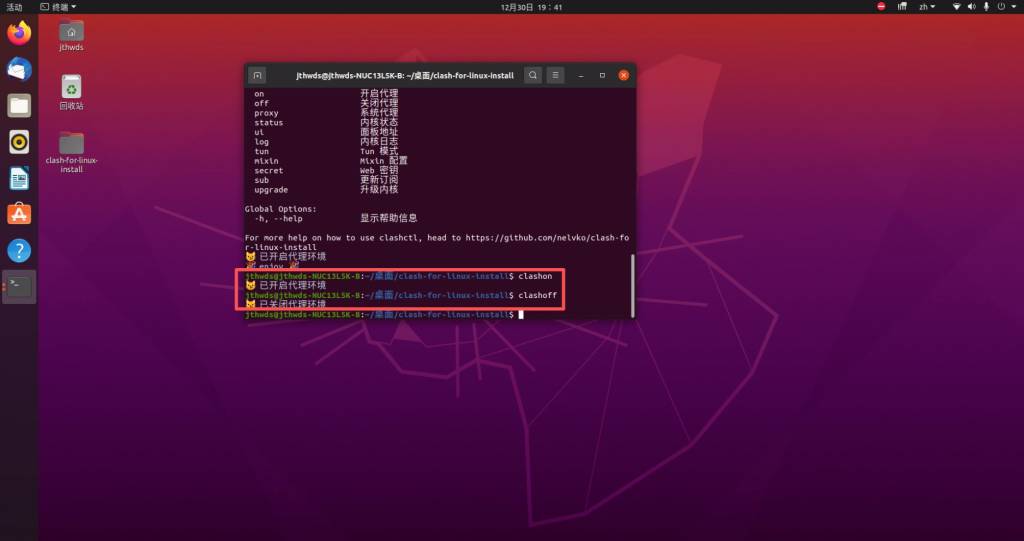
Task: Open LibreOffice Writer from the dock
Action: tap(19, 178)
